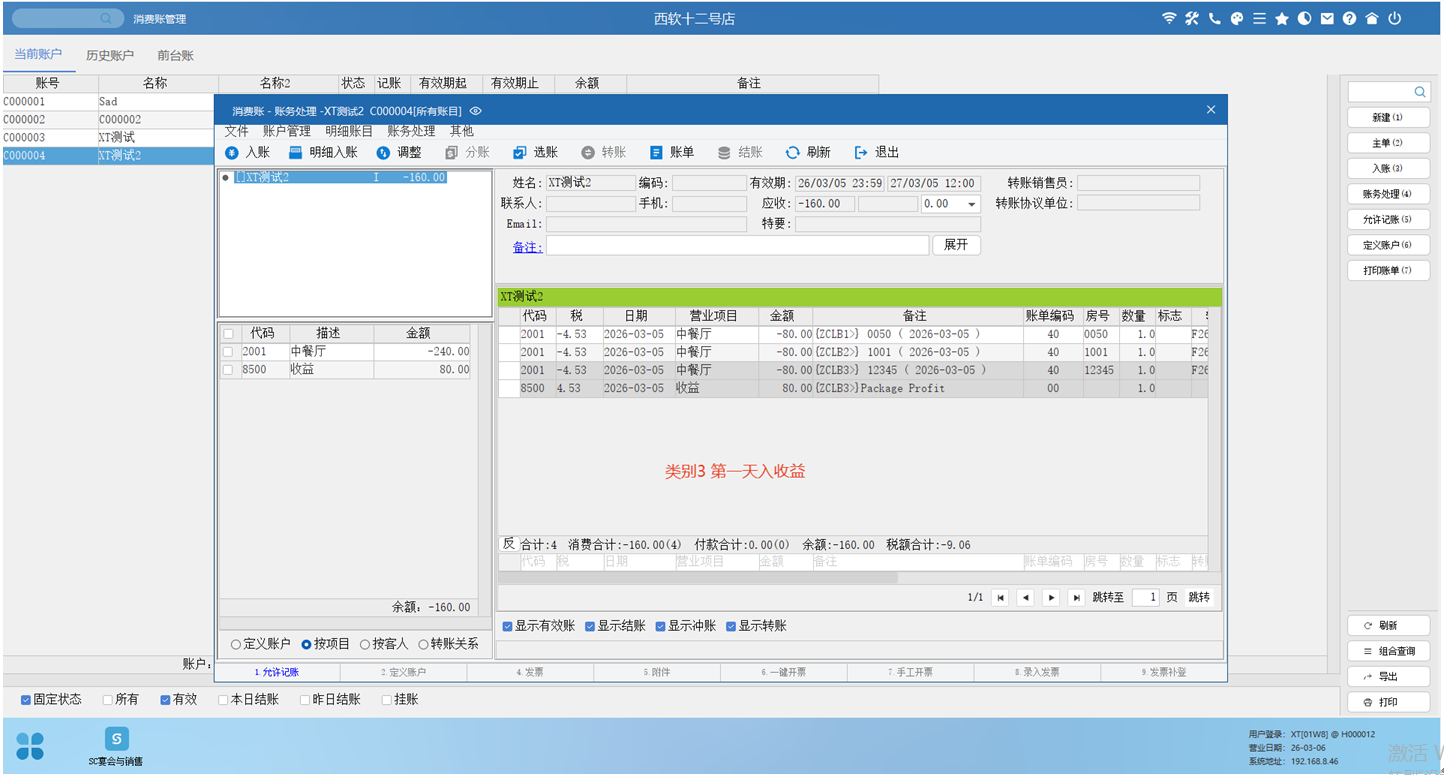Open the three-line list menu icon

tap(1259, 19)
